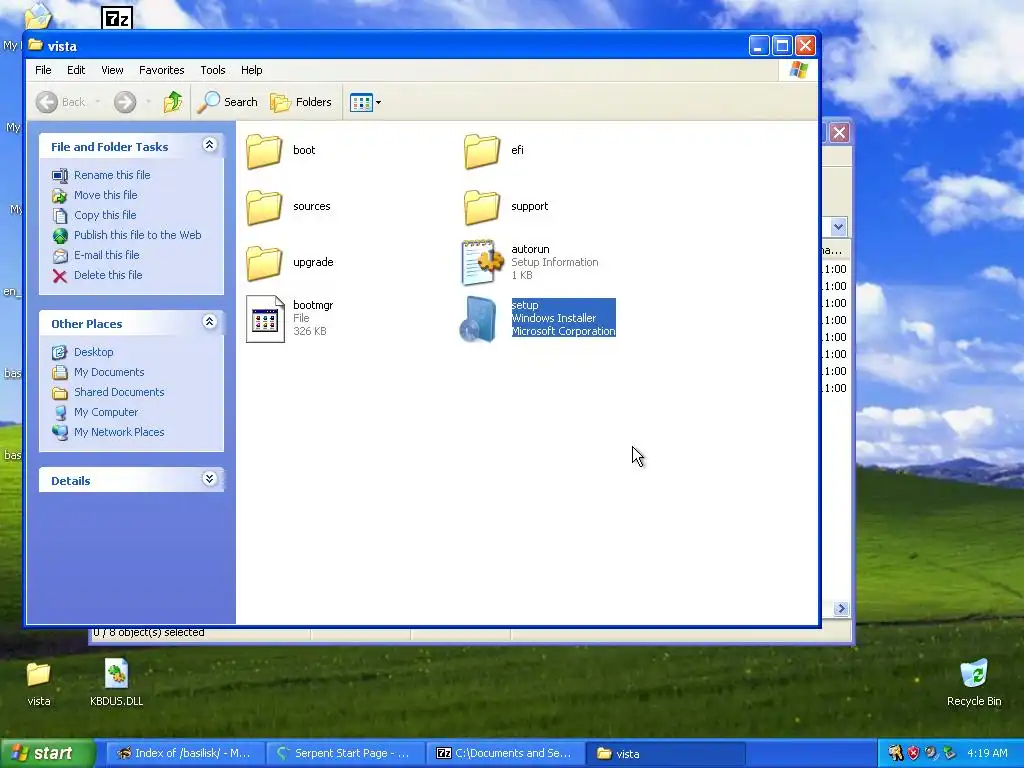This screenshot has height=768, width=1024.
Task: Open the Back history dropdown arrow
Action: coord(97,102)
